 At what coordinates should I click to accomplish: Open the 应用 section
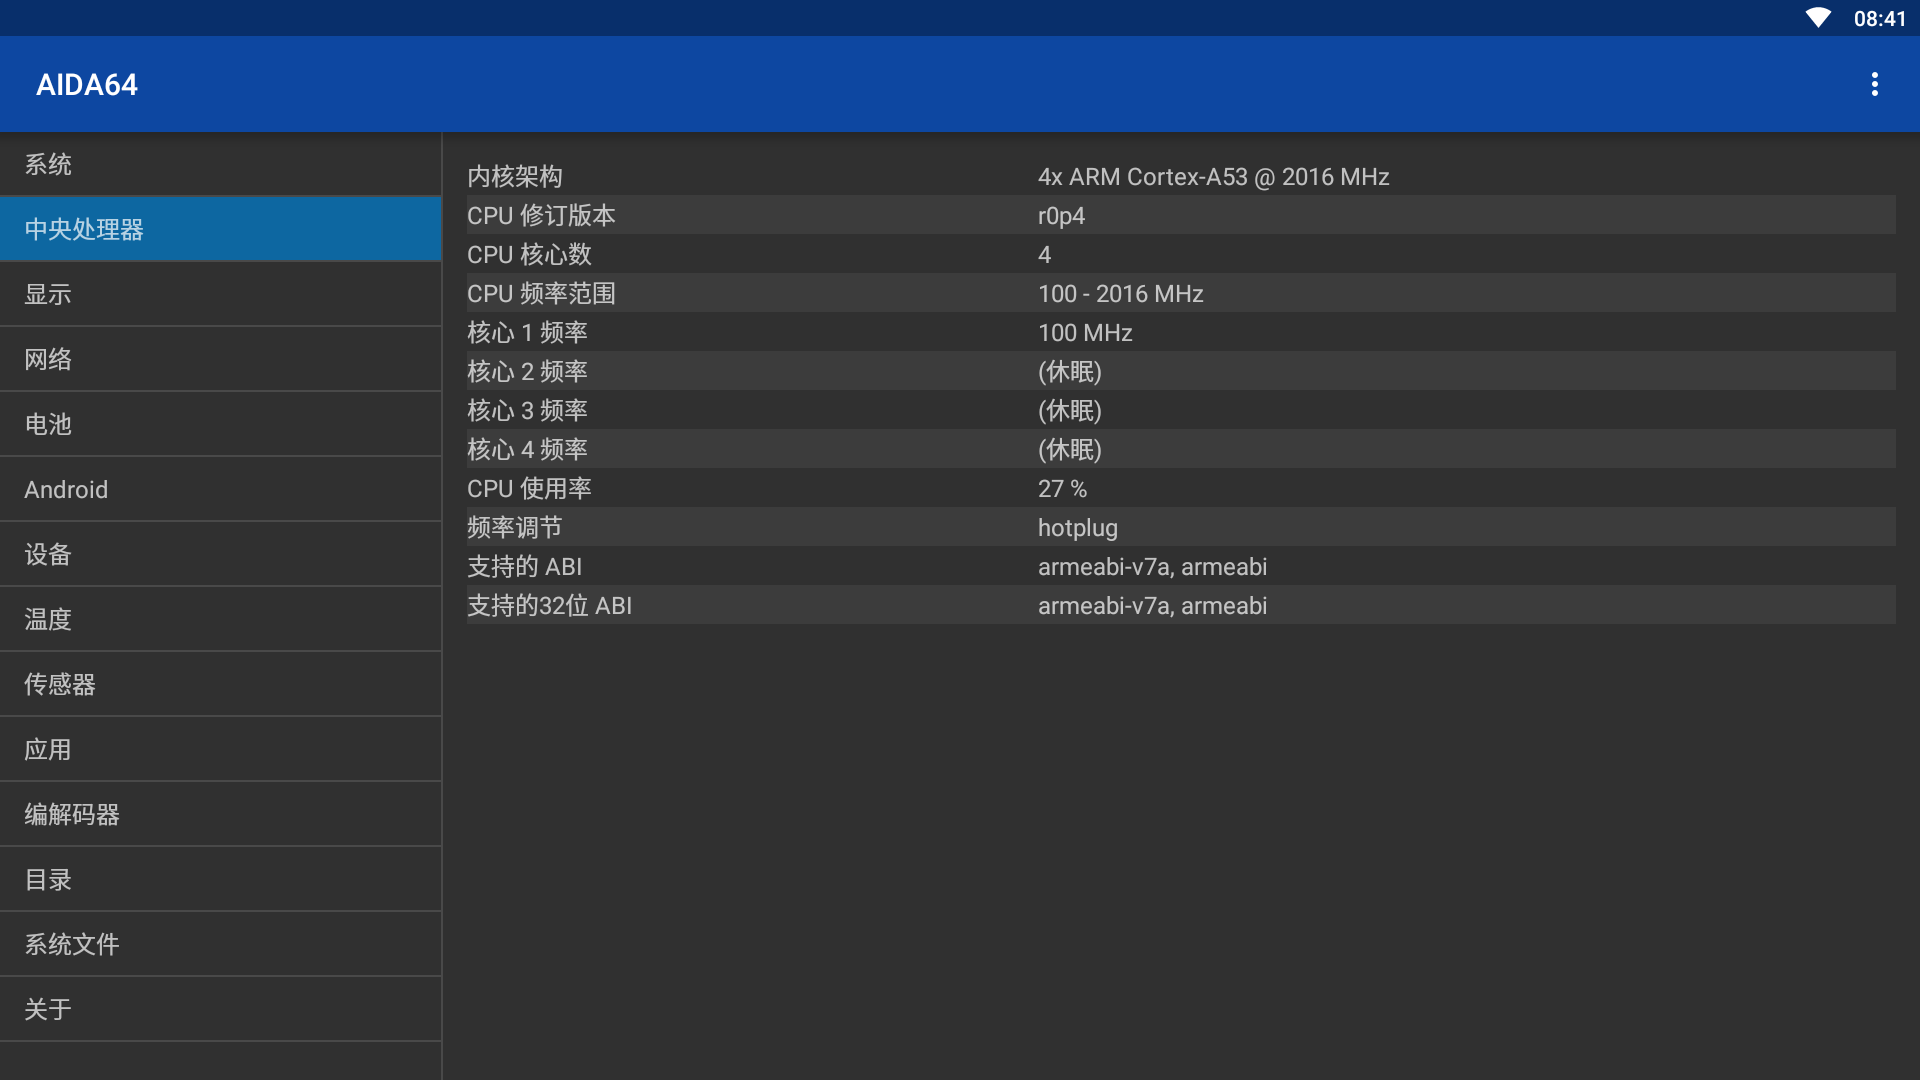click(x=220, y=749)
